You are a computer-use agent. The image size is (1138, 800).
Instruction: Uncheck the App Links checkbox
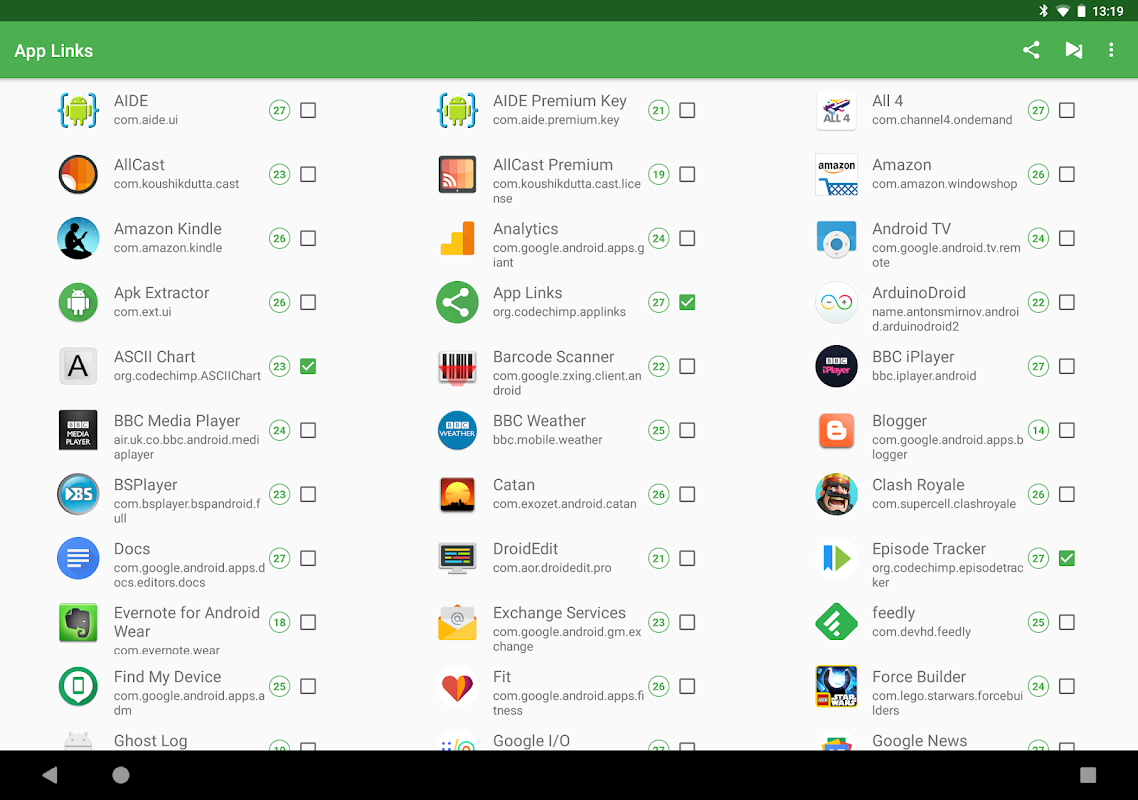coord(687,302)
